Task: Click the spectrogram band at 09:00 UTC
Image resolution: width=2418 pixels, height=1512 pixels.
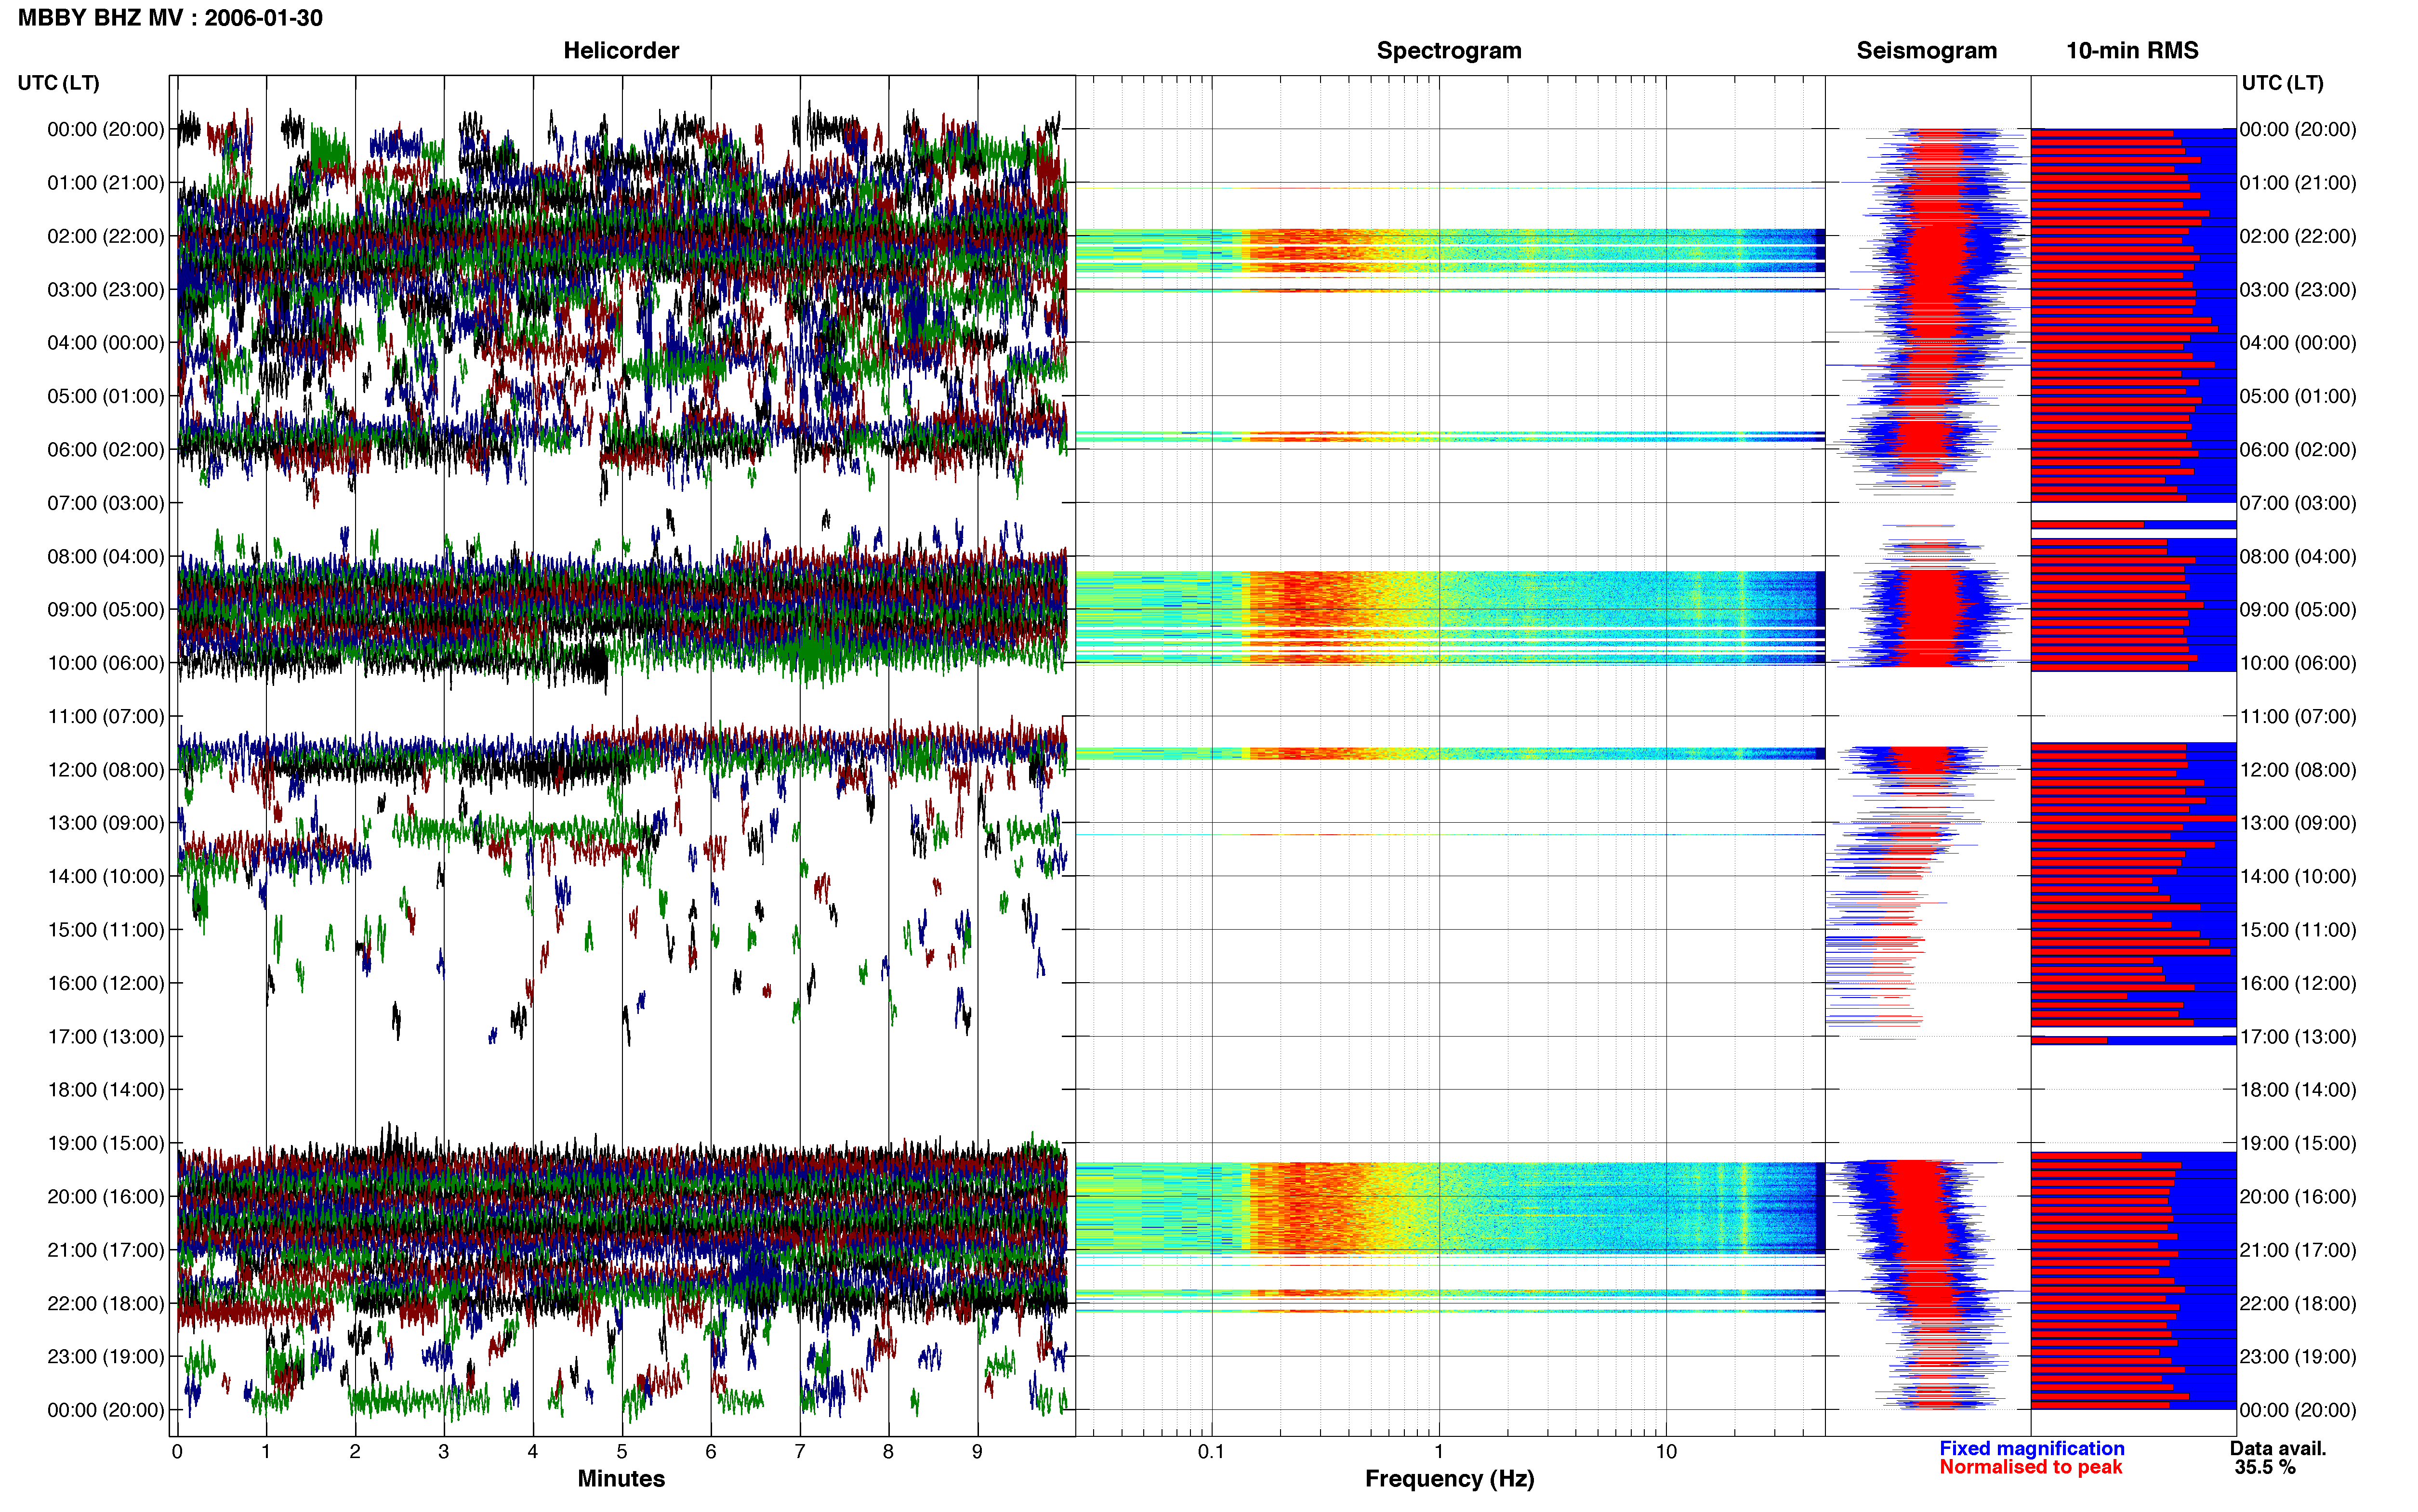Action: click(1450, 617)
